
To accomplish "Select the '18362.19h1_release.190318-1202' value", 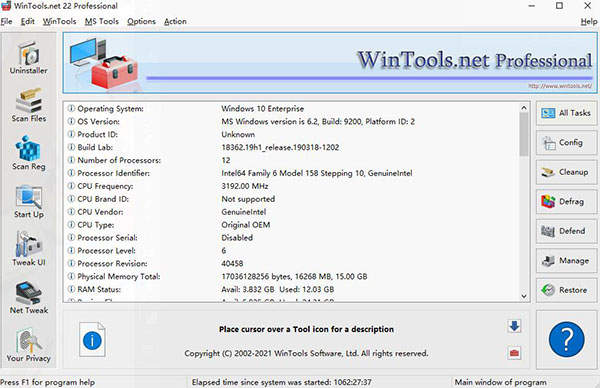I will pos(280,147).
